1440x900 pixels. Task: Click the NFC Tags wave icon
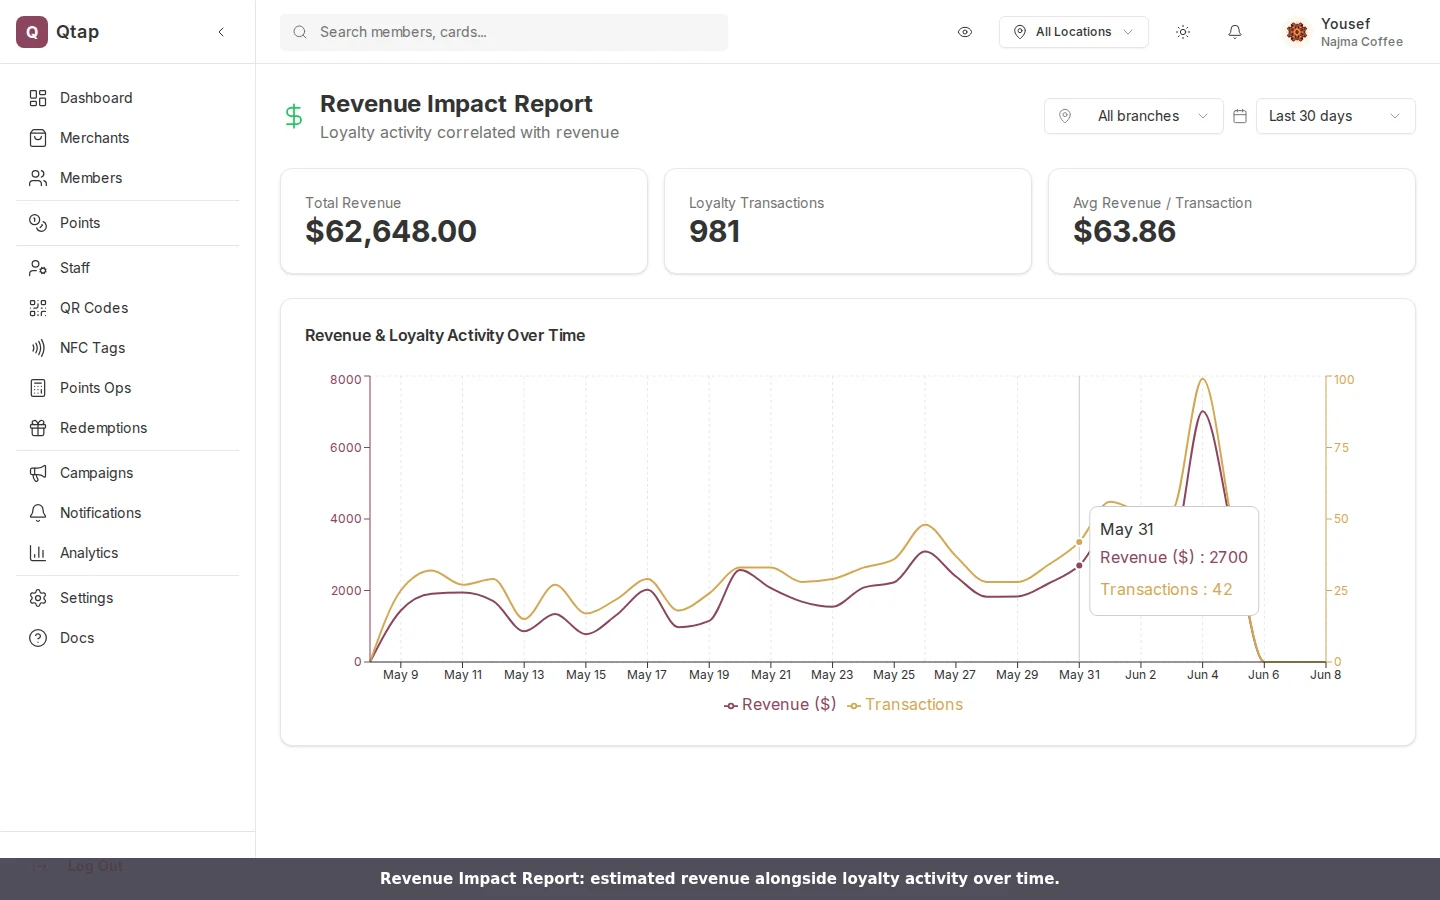pyautogui.click(x=38, y=348)
